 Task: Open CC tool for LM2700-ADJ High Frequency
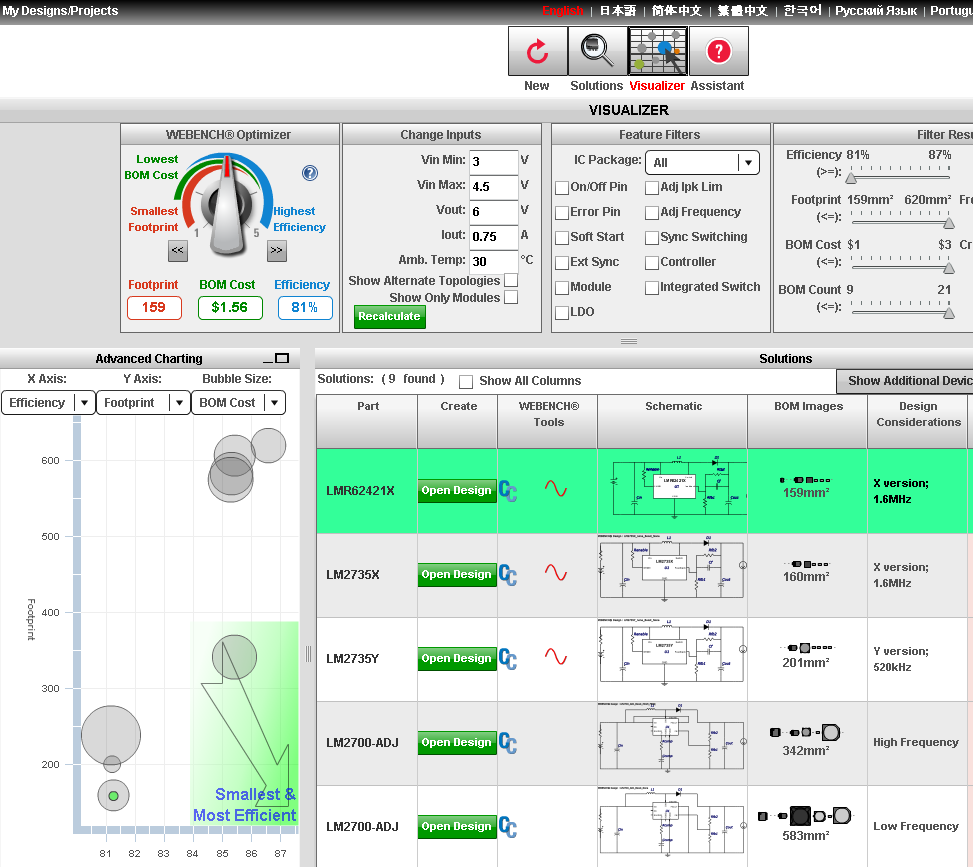(508, 743)
